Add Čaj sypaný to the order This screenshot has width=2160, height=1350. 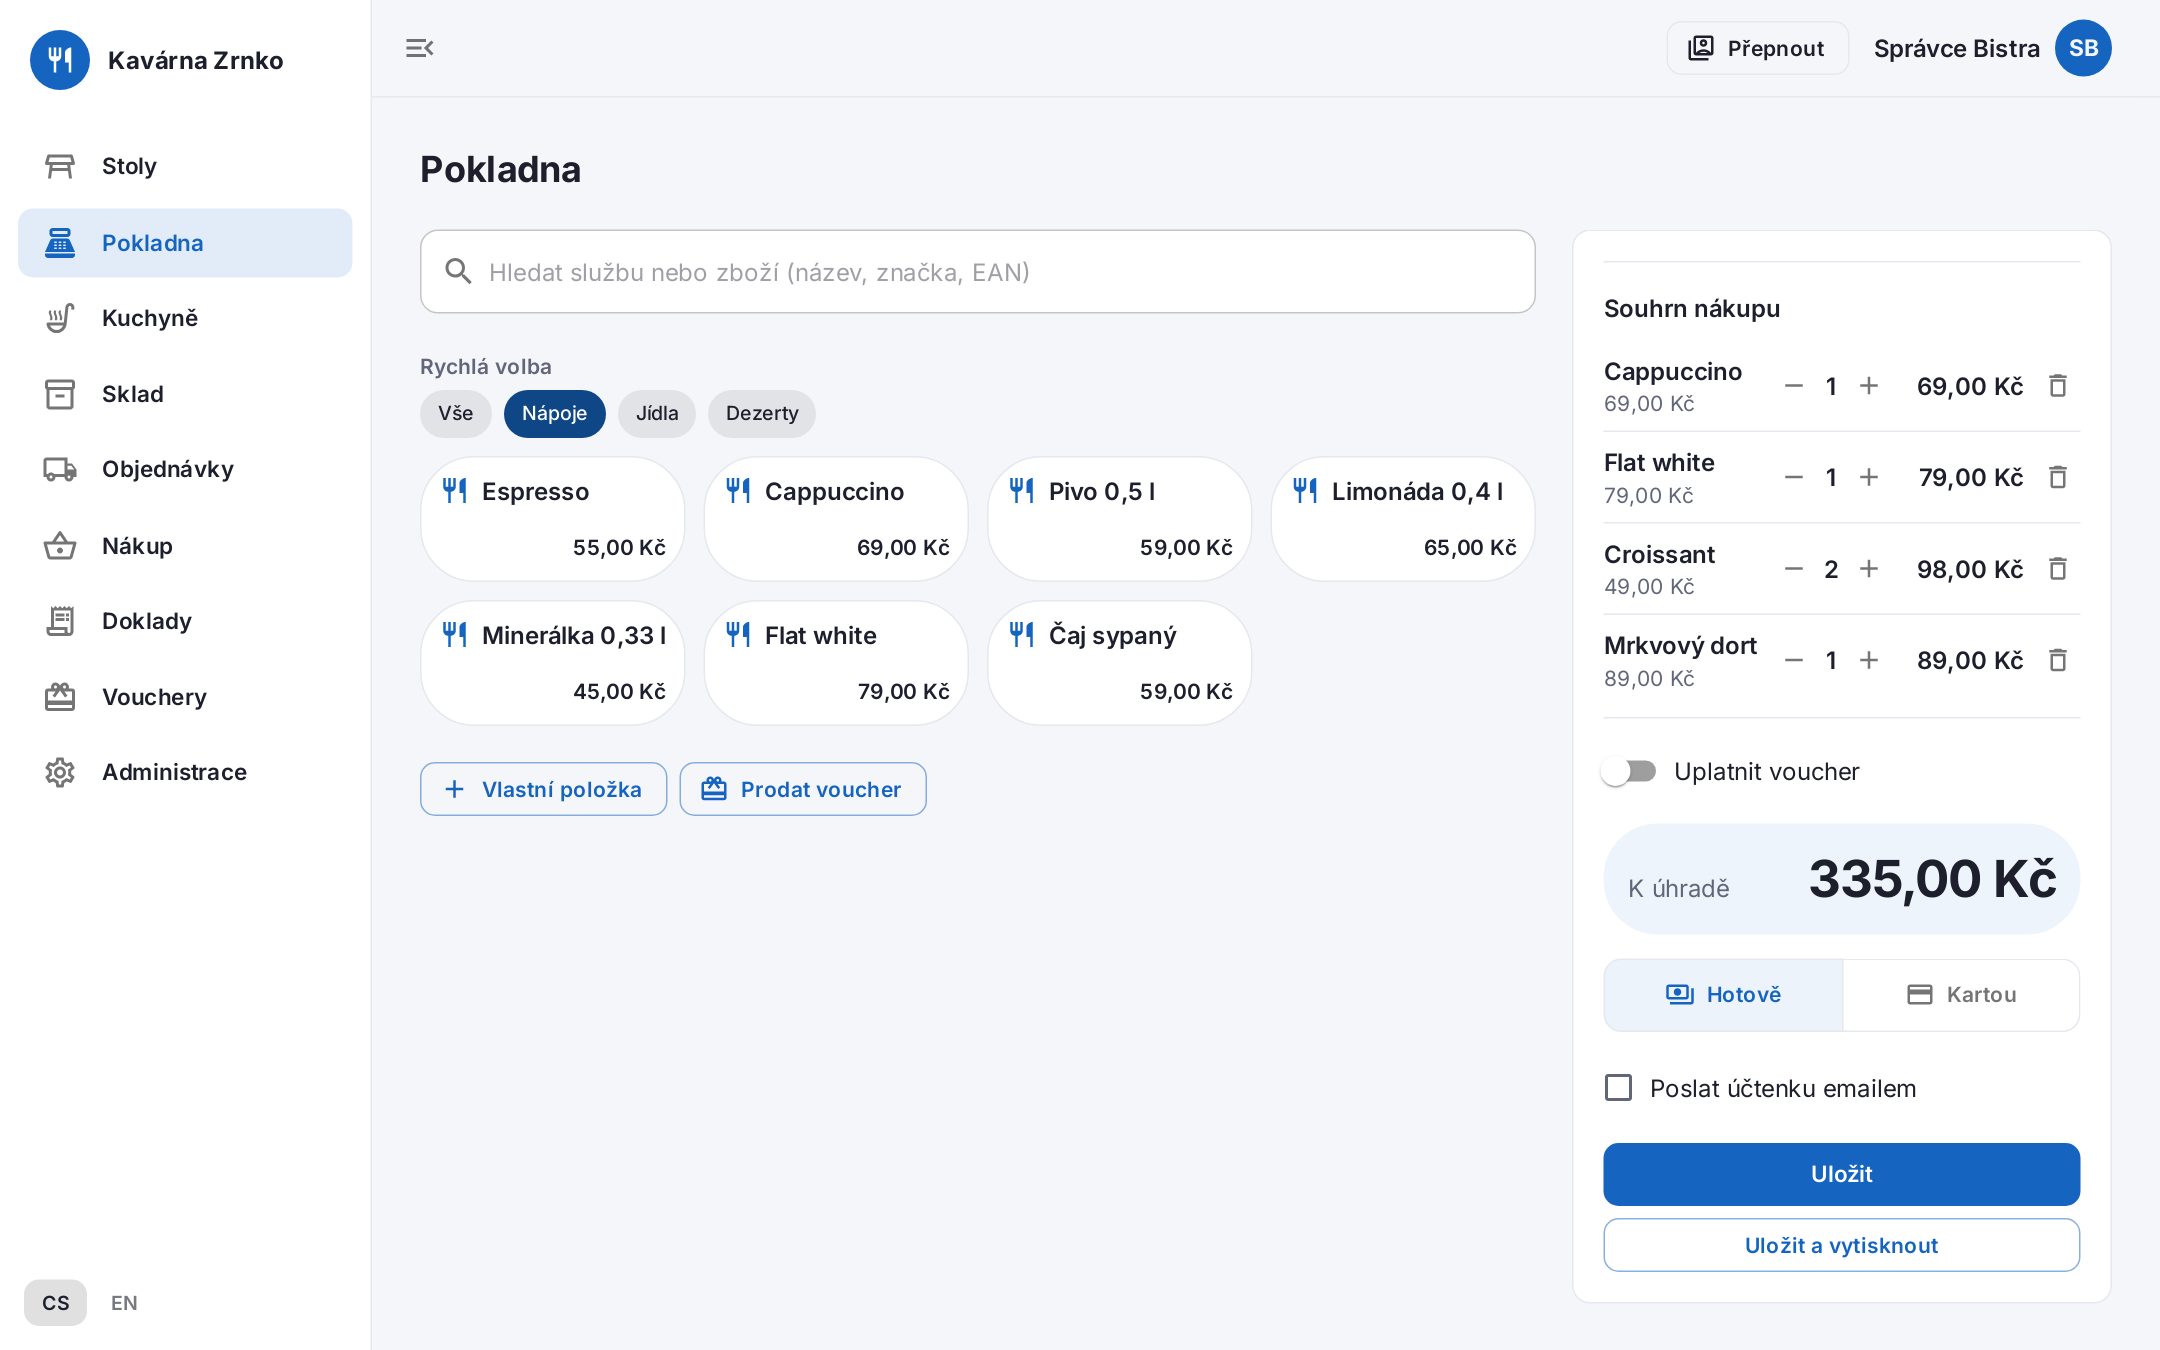1119,663
